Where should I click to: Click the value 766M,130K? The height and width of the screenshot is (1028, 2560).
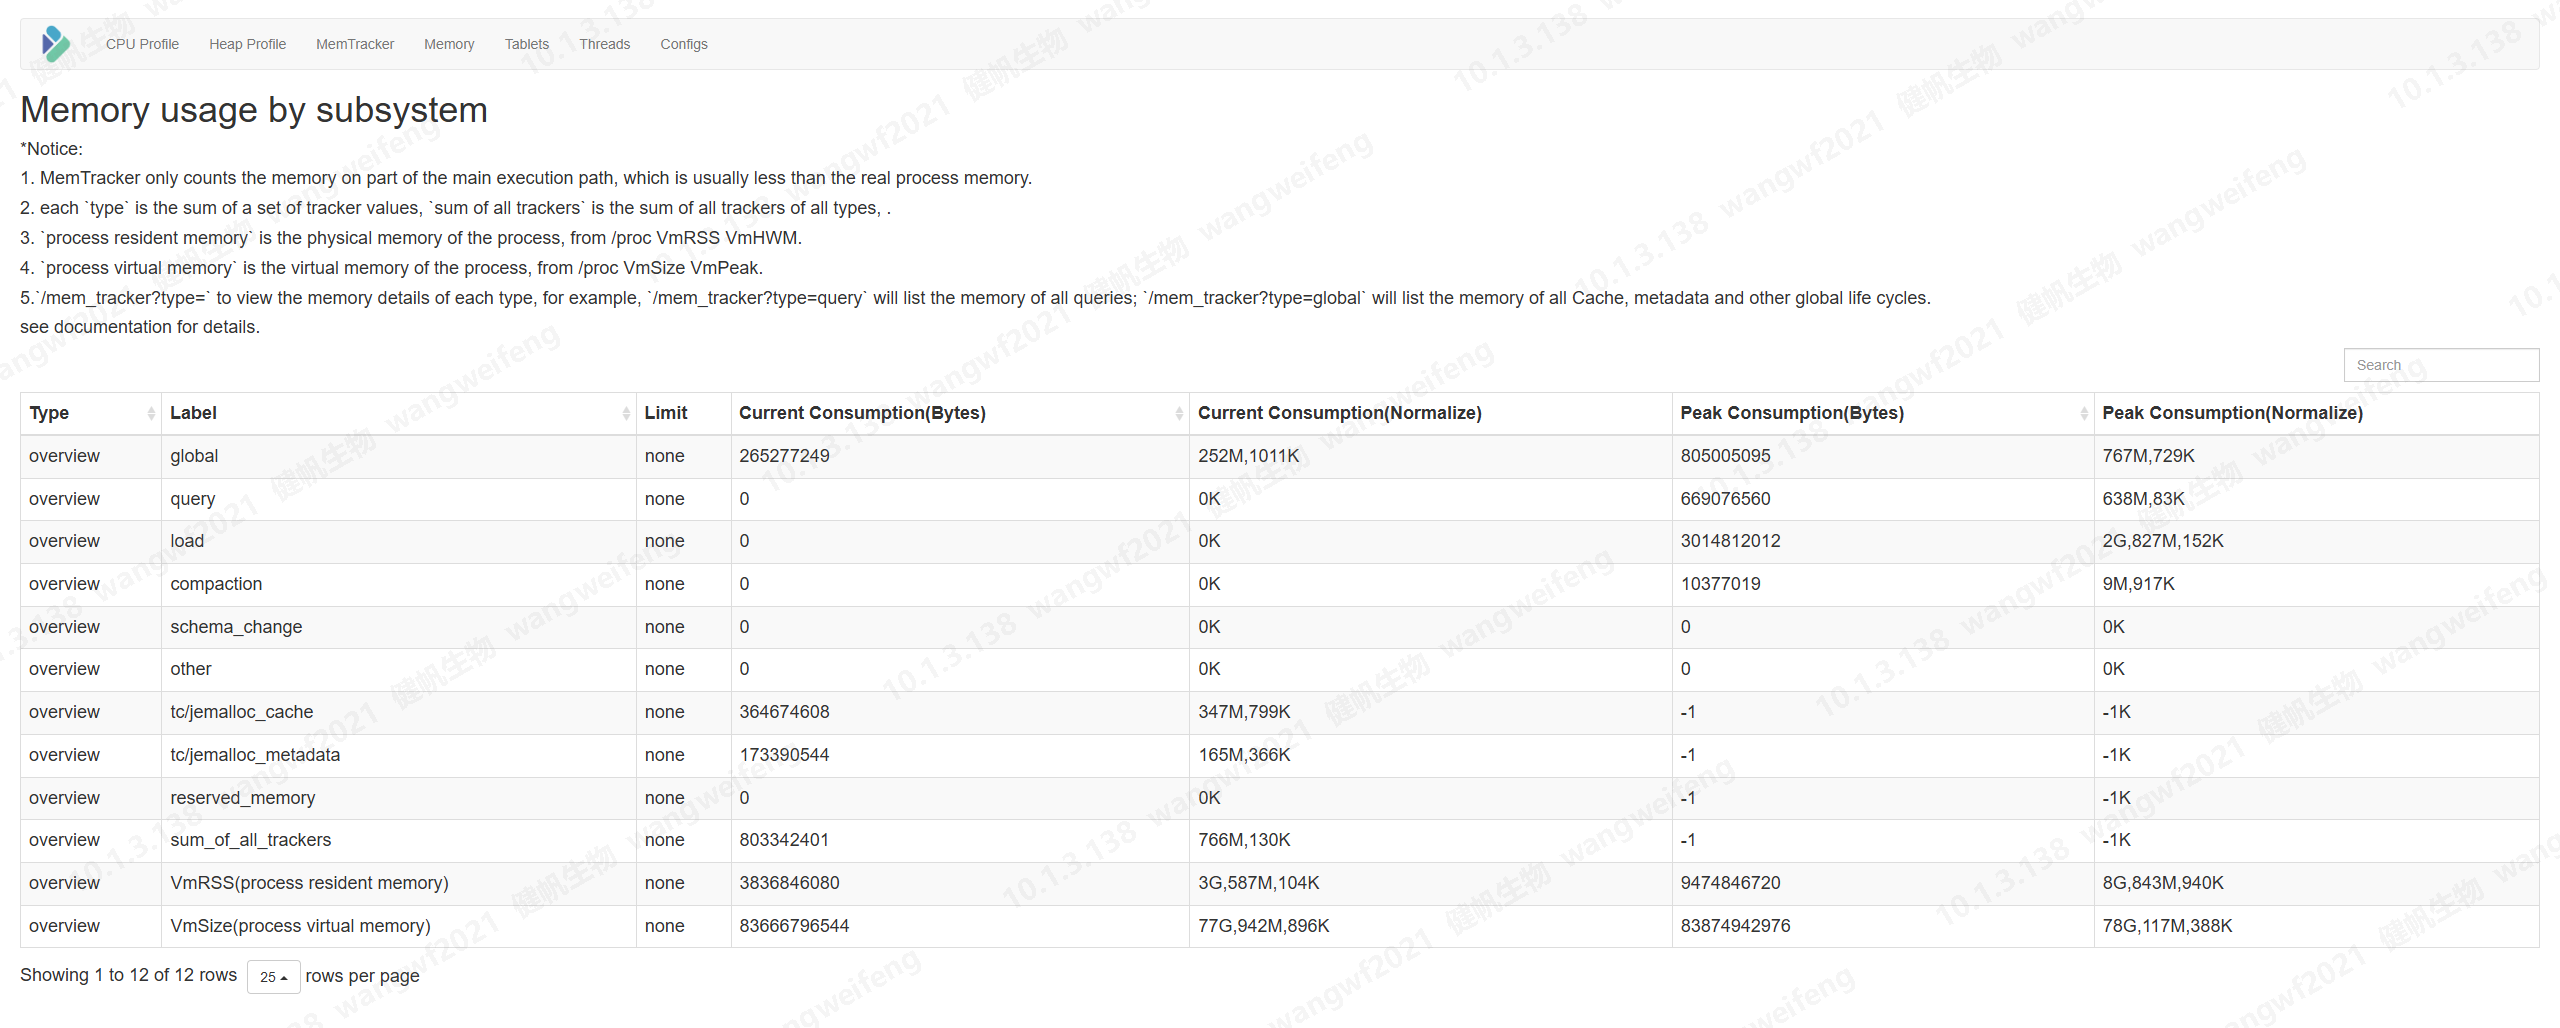pyautogui.click(x=1244, y=840)
